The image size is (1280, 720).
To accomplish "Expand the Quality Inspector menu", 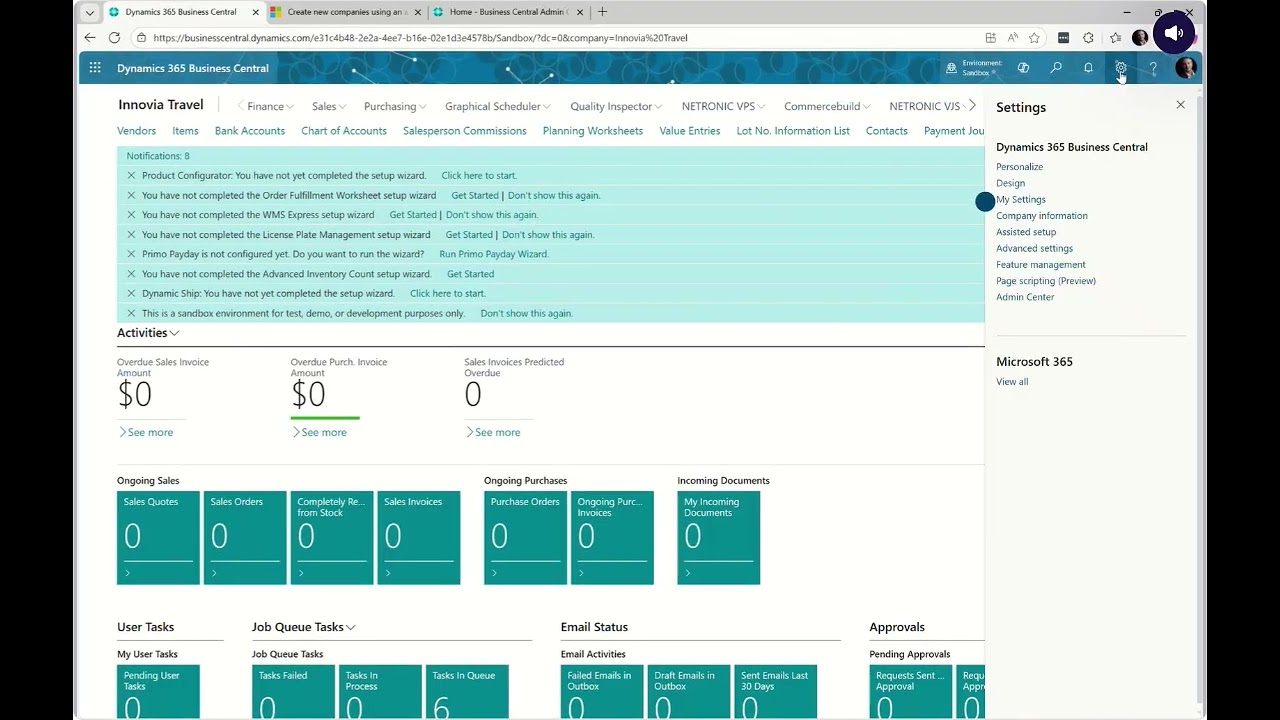I will coord(616,106).
